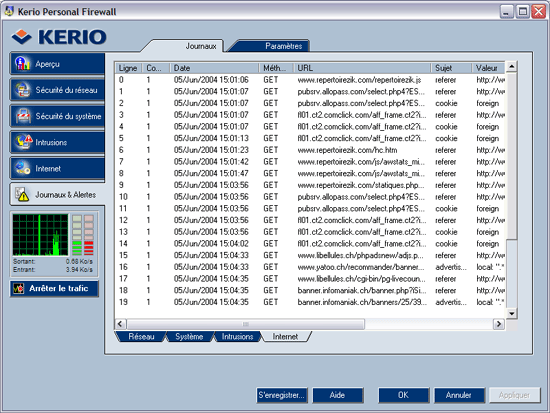Click row 2 pubsrv.allopass.com cookie URL
The width and height of the screenshot is (550, 413).
coord(361,103)
